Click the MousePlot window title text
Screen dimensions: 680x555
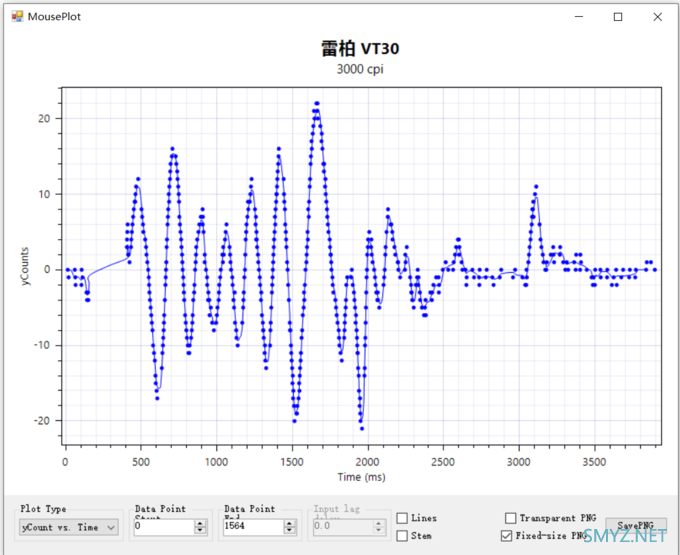pos(54,16)
